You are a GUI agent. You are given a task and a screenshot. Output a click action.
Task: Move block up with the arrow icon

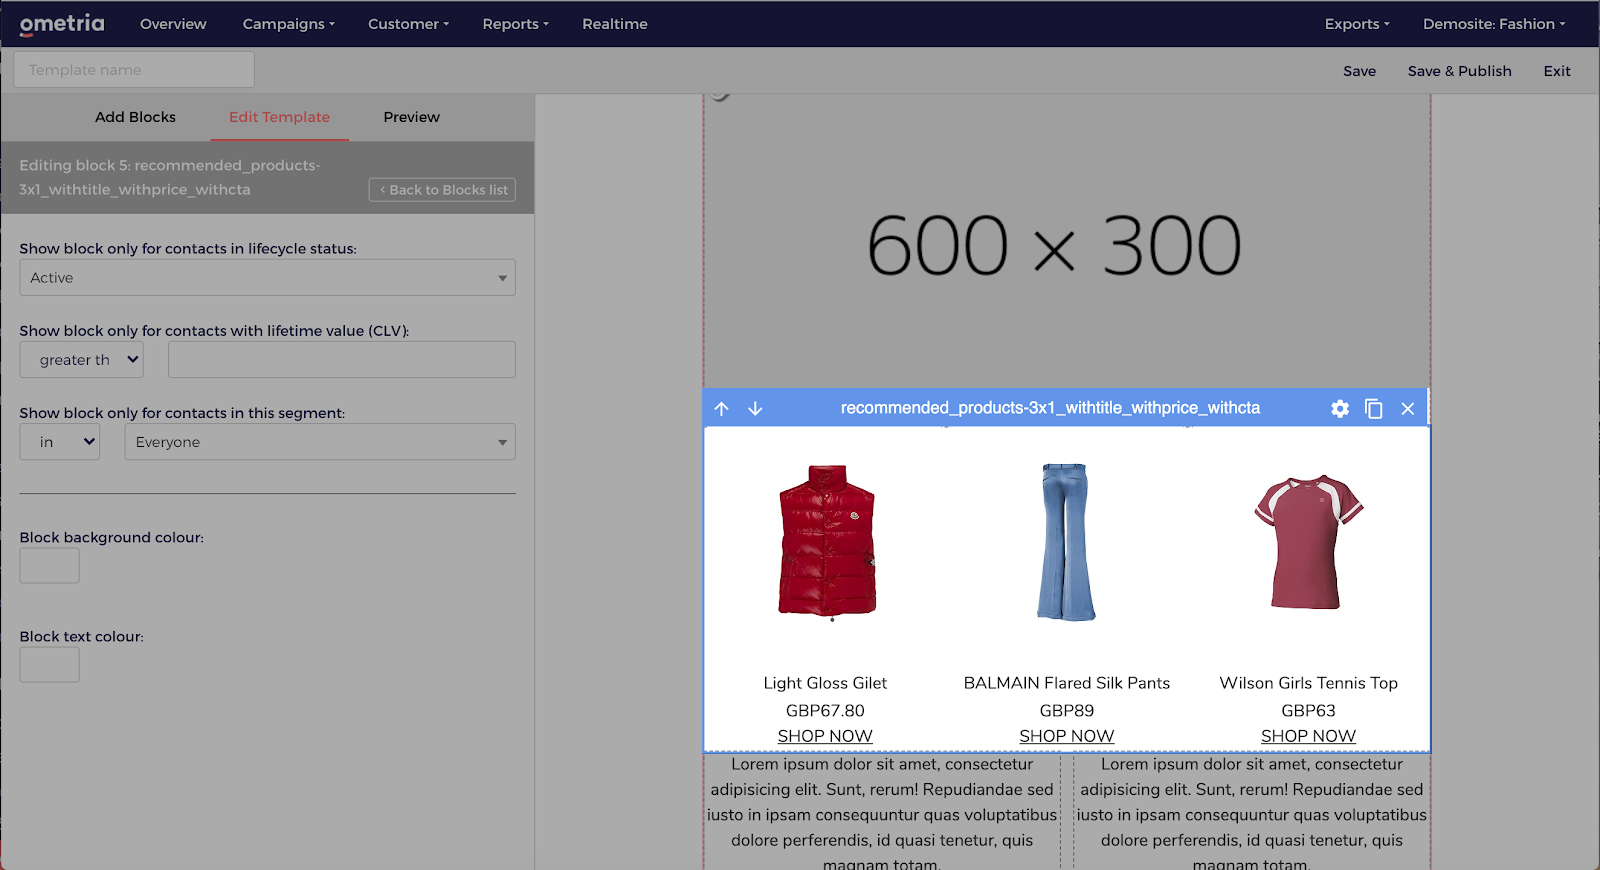tap(722, 408)
